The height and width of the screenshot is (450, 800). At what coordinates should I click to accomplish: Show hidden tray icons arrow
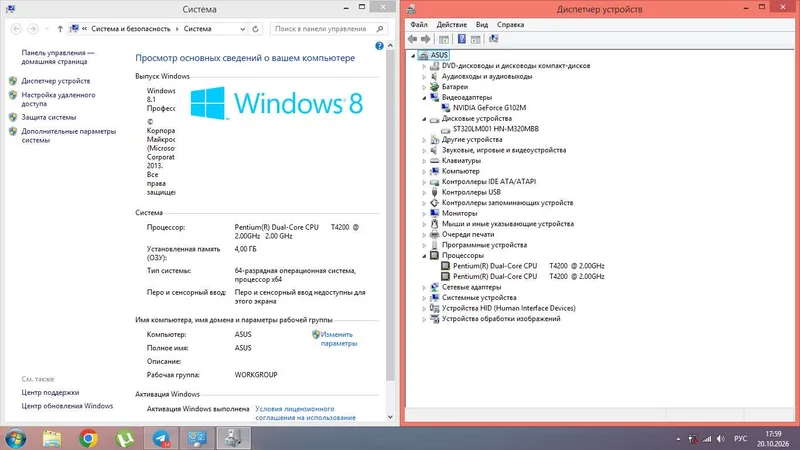(678, 439)
